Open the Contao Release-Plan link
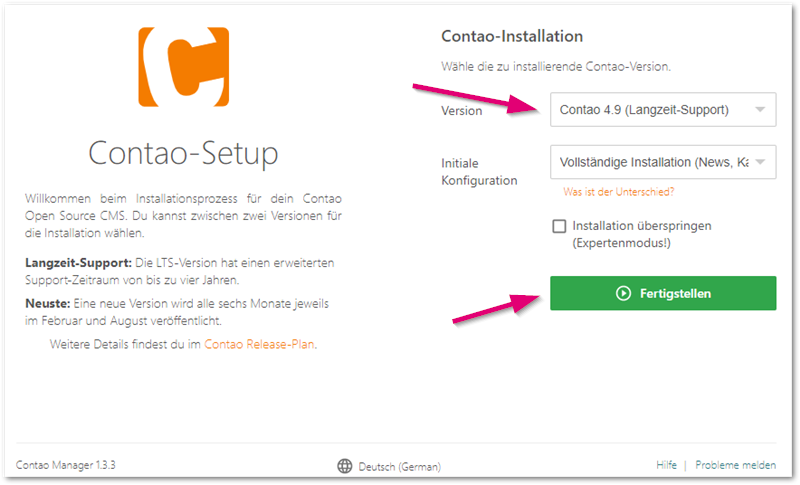 point(261,344)
